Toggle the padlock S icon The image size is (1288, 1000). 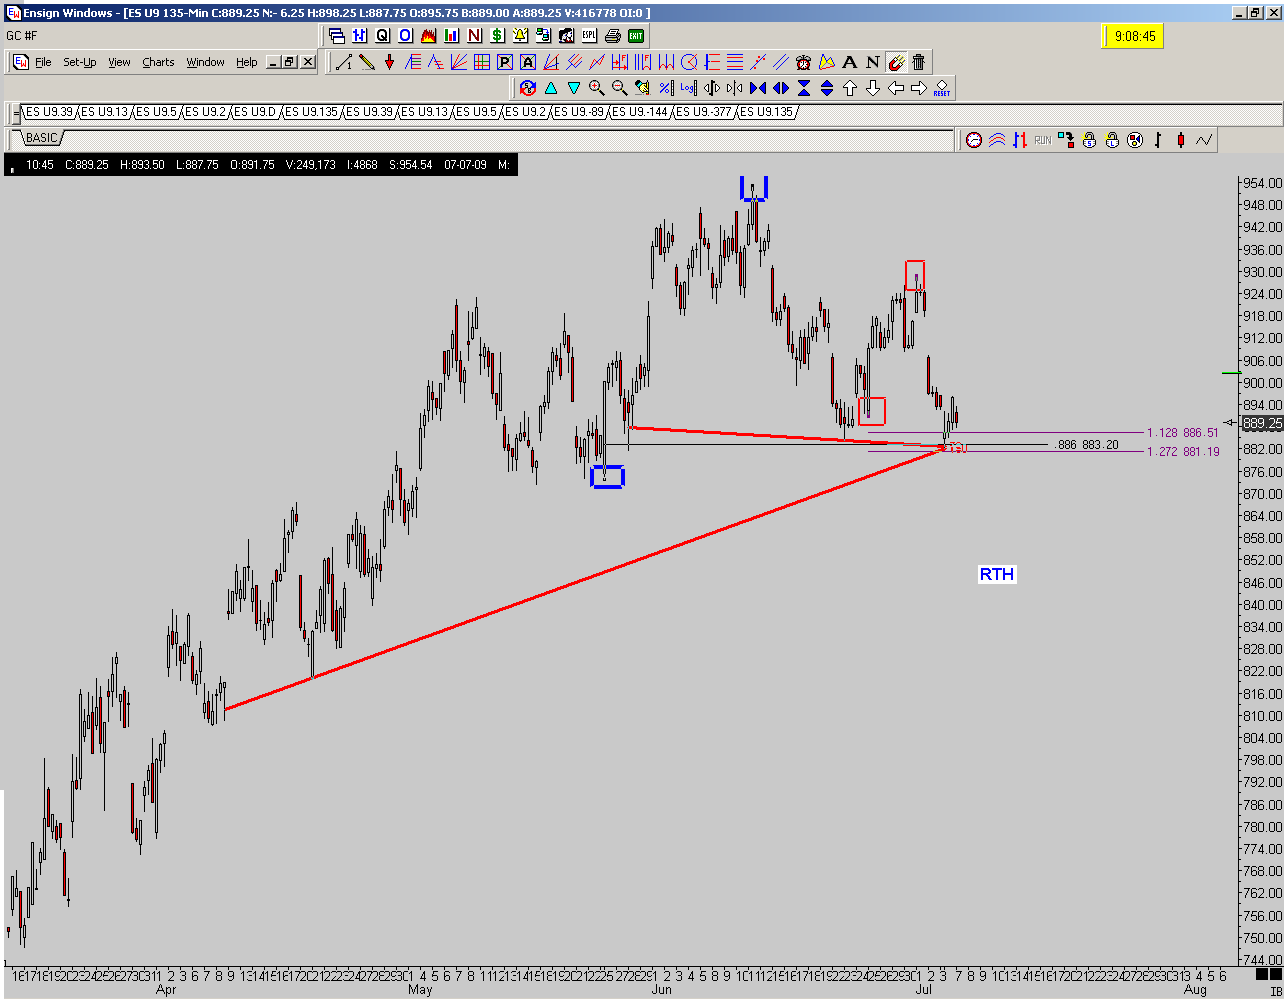(1089, 140)
